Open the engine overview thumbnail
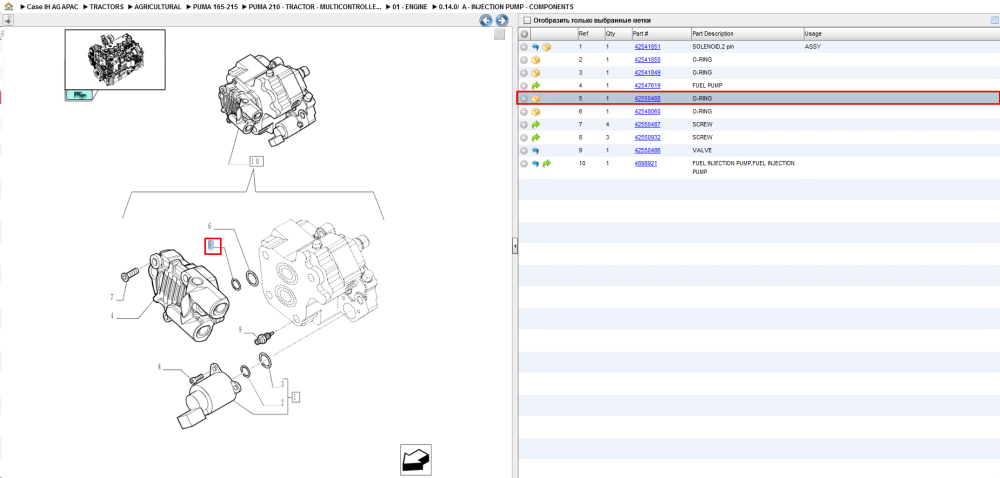The width and height of the screenshot is (1000, 478). click(x=115, y=59)
